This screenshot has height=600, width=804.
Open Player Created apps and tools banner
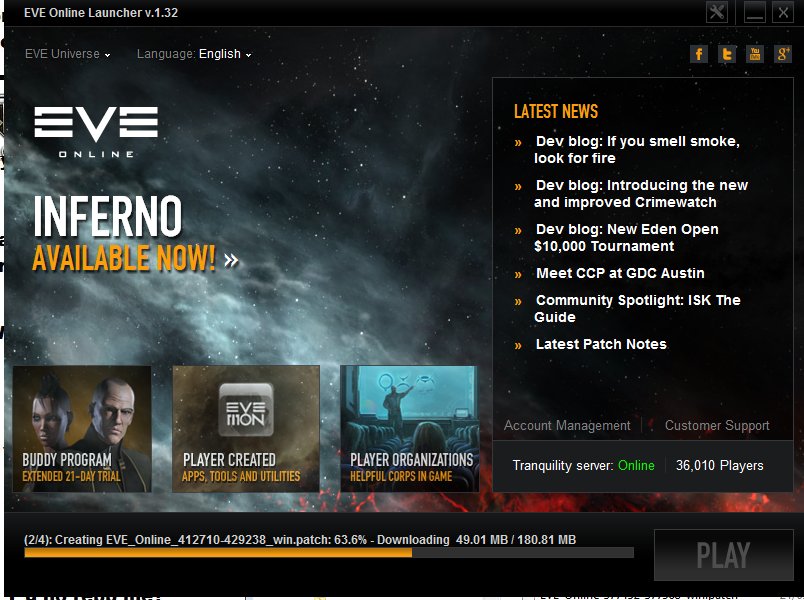coord(246,429)
